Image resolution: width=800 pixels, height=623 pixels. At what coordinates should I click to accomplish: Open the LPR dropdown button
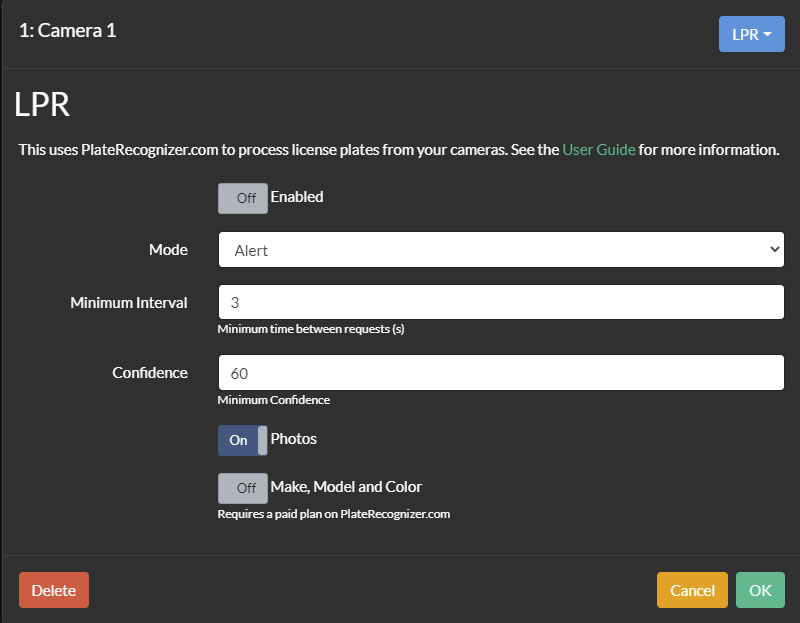752,34
